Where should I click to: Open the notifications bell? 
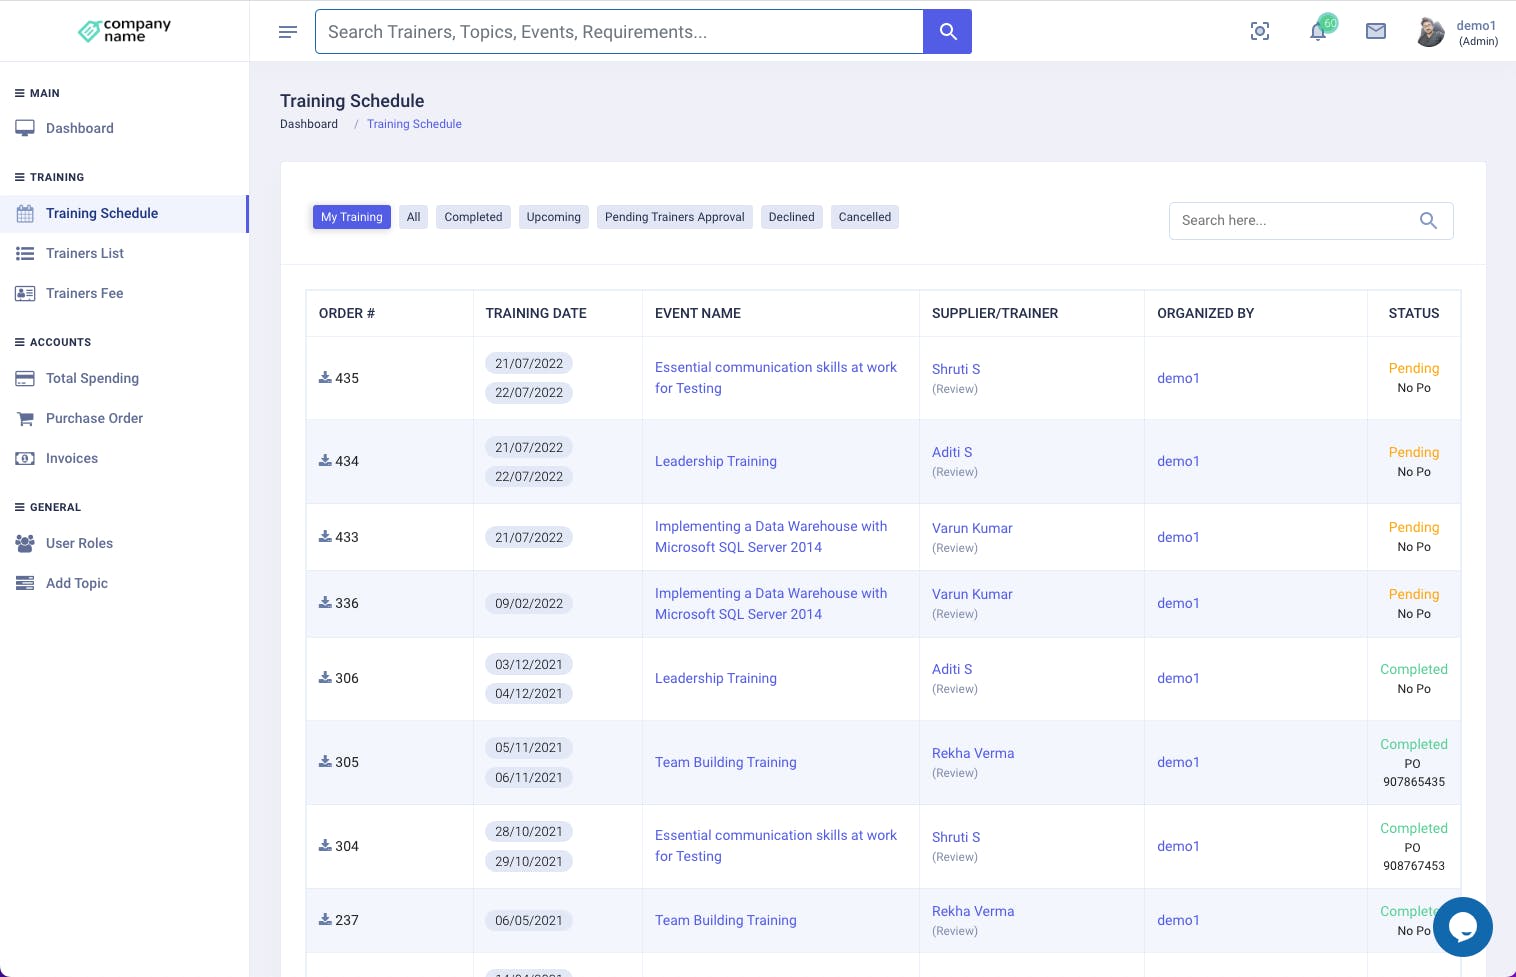pos(1318,31)
